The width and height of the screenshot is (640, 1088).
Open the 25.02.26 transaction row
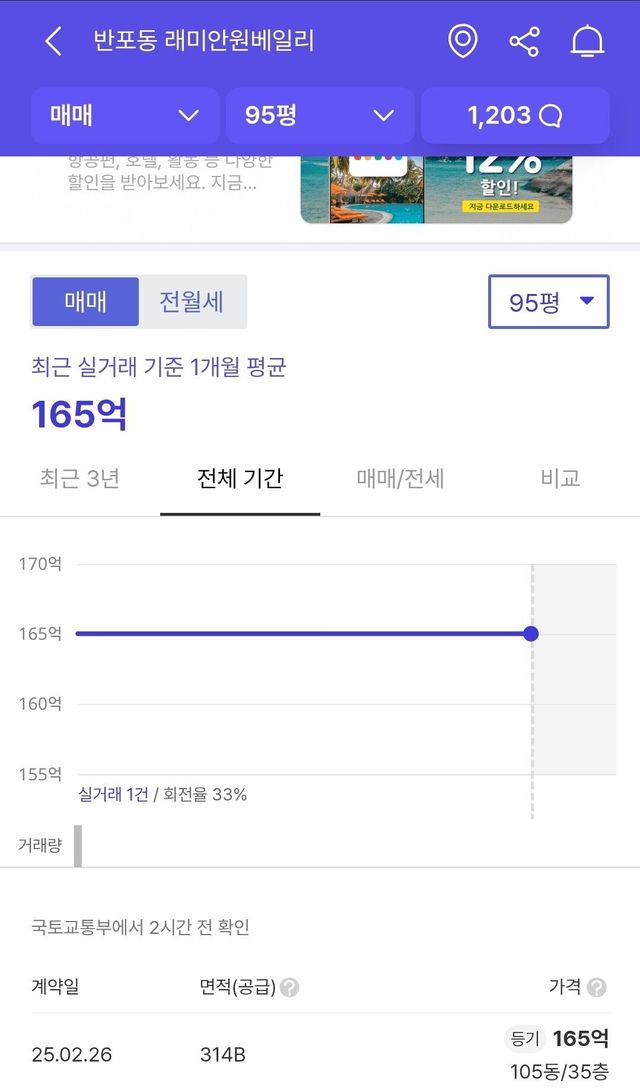pyautogui.click(x=320, y=1054)
